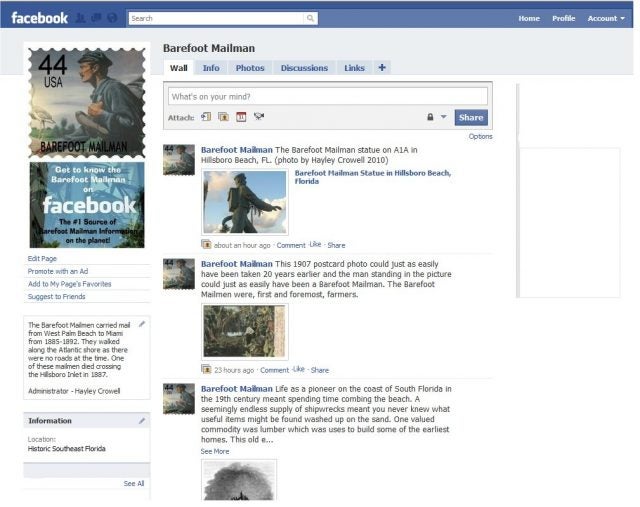
Task: Click the 'about an hour ago' timestamp
Action: (x=242, y=245)
